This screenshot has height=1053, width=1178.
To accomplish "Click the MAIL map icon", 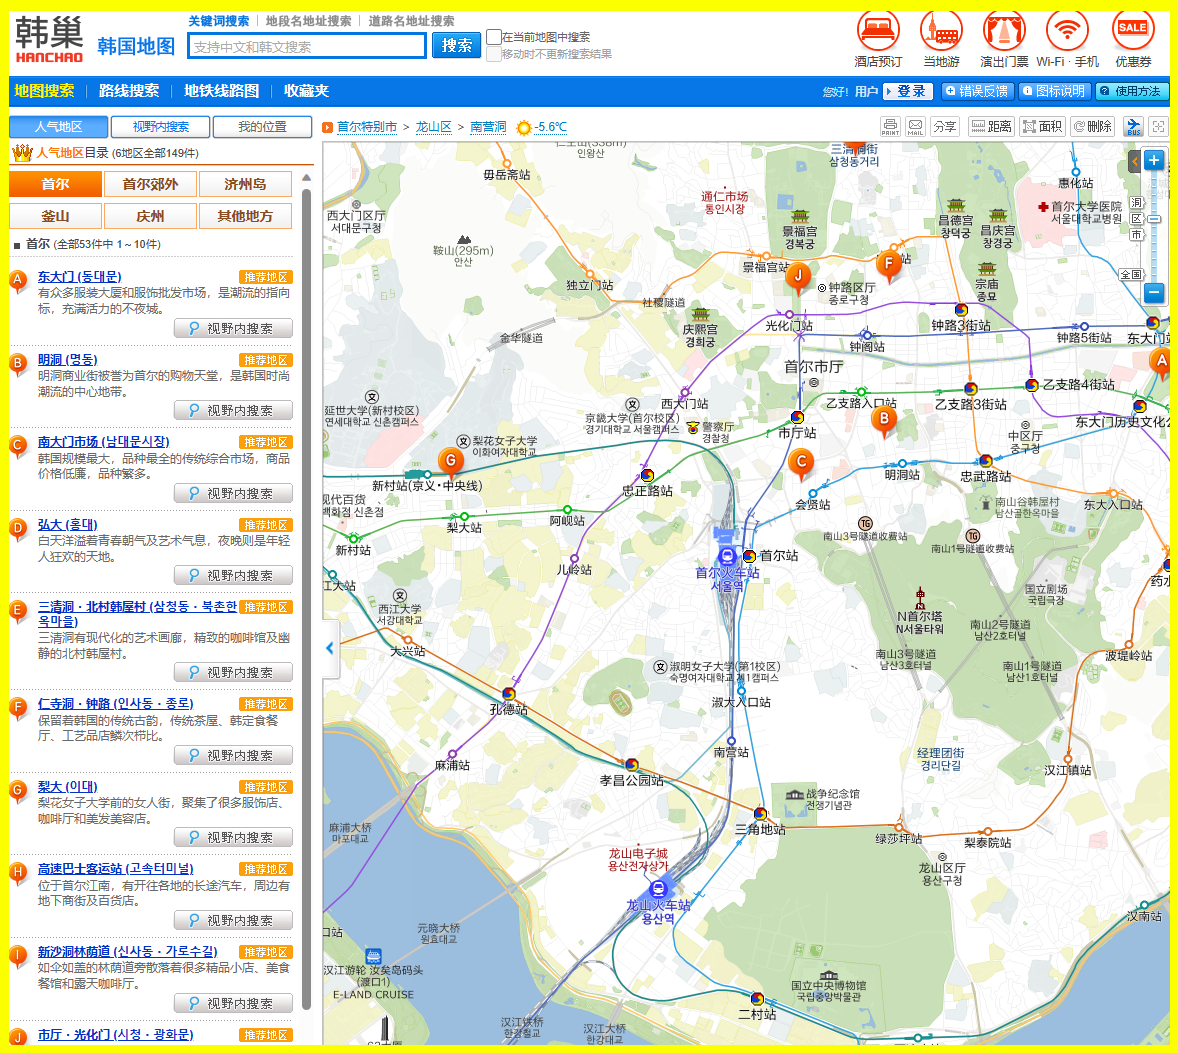I will tap(915, 127).
